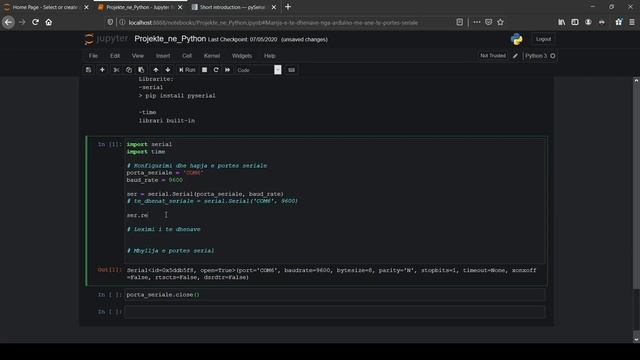This screenshot has height=360, width=640.
Task: Select the last empty code cell
Action: (x=334, y=312)
